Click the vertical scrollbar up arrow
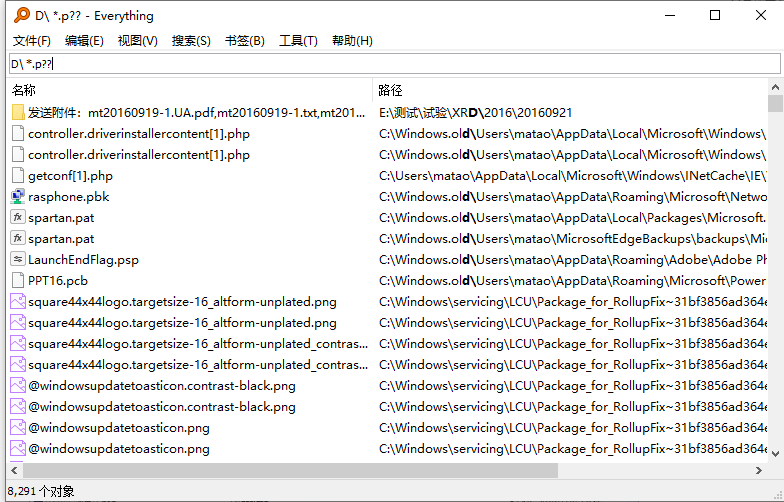Image resolution: width=784 pixels, height=502 pixels. tap(776, 87)
